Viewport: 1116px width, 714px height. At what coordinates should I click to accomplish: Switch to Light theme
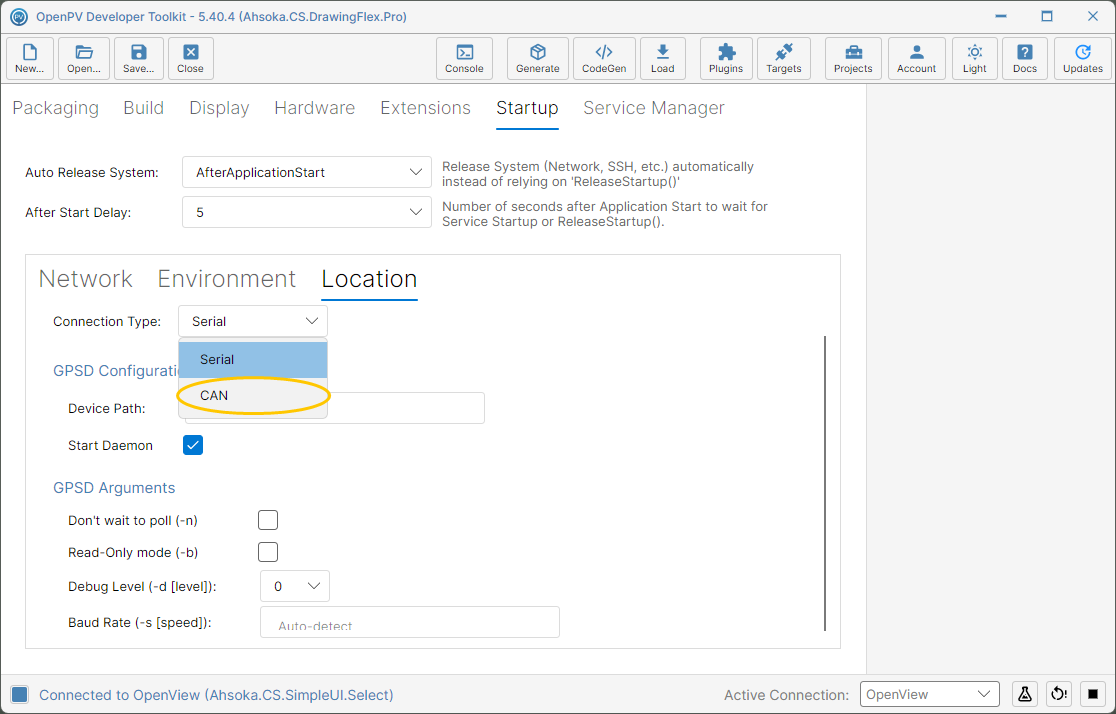pyautogui.click(x=974, y=58)
